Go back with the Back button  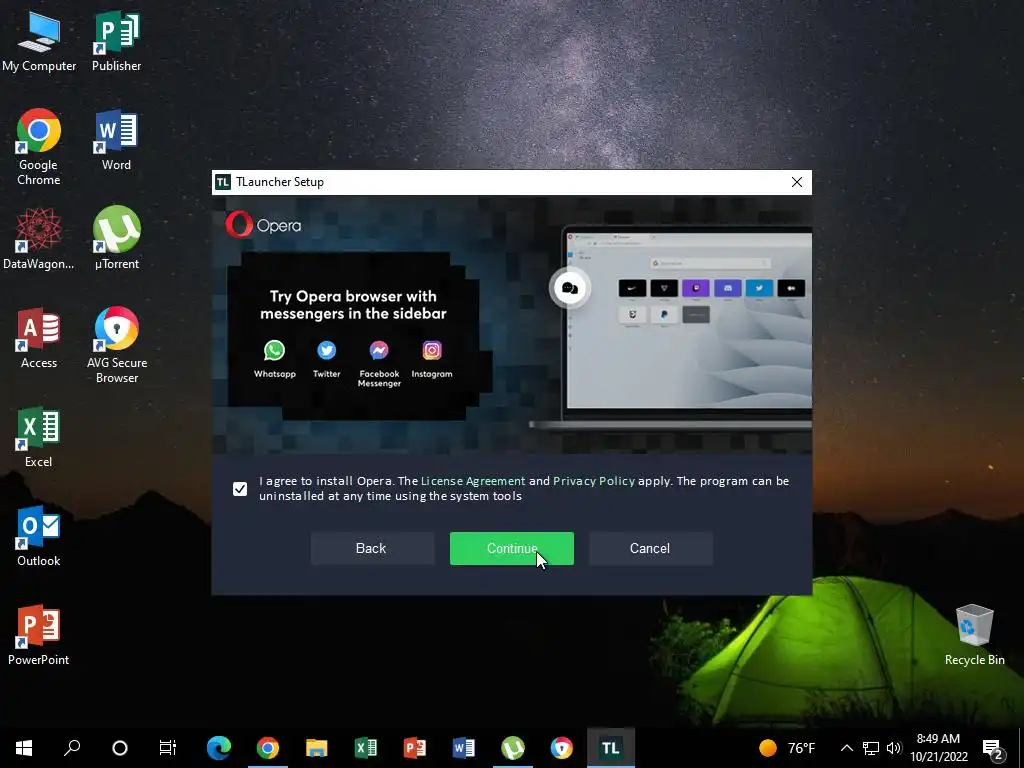[x=372, y=549]
